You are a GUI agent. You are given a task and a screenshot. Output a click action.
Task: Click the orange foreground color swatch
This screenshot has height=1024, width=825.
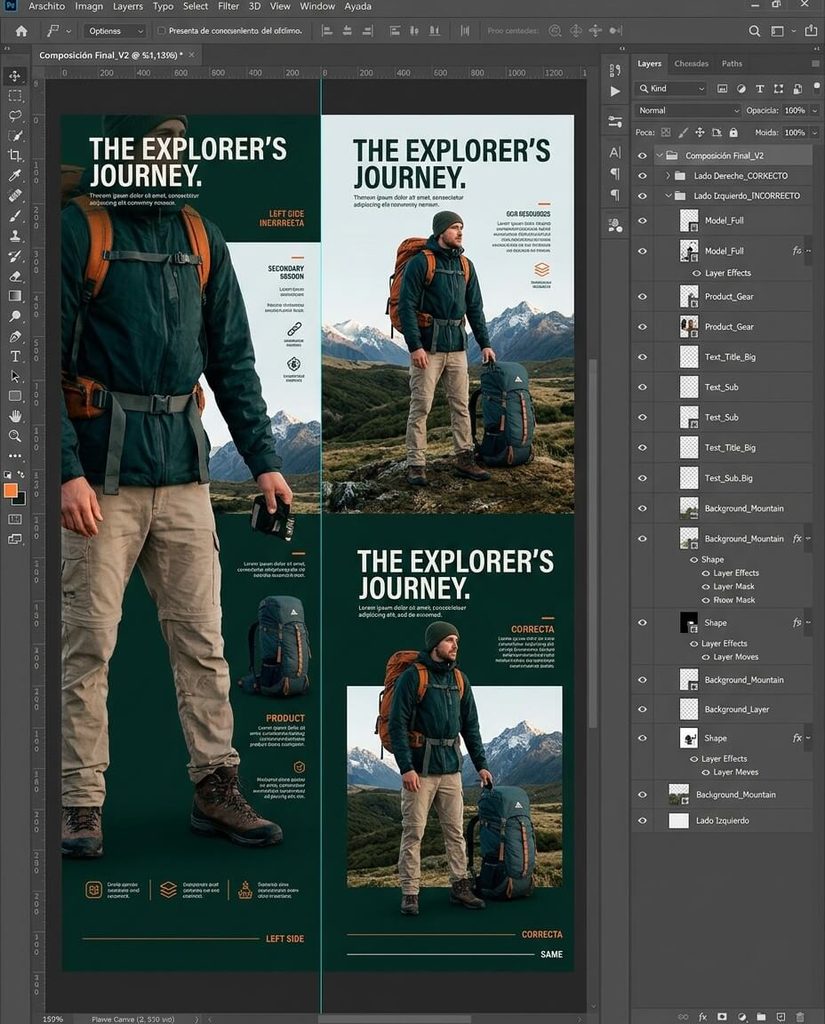(10, 490)
